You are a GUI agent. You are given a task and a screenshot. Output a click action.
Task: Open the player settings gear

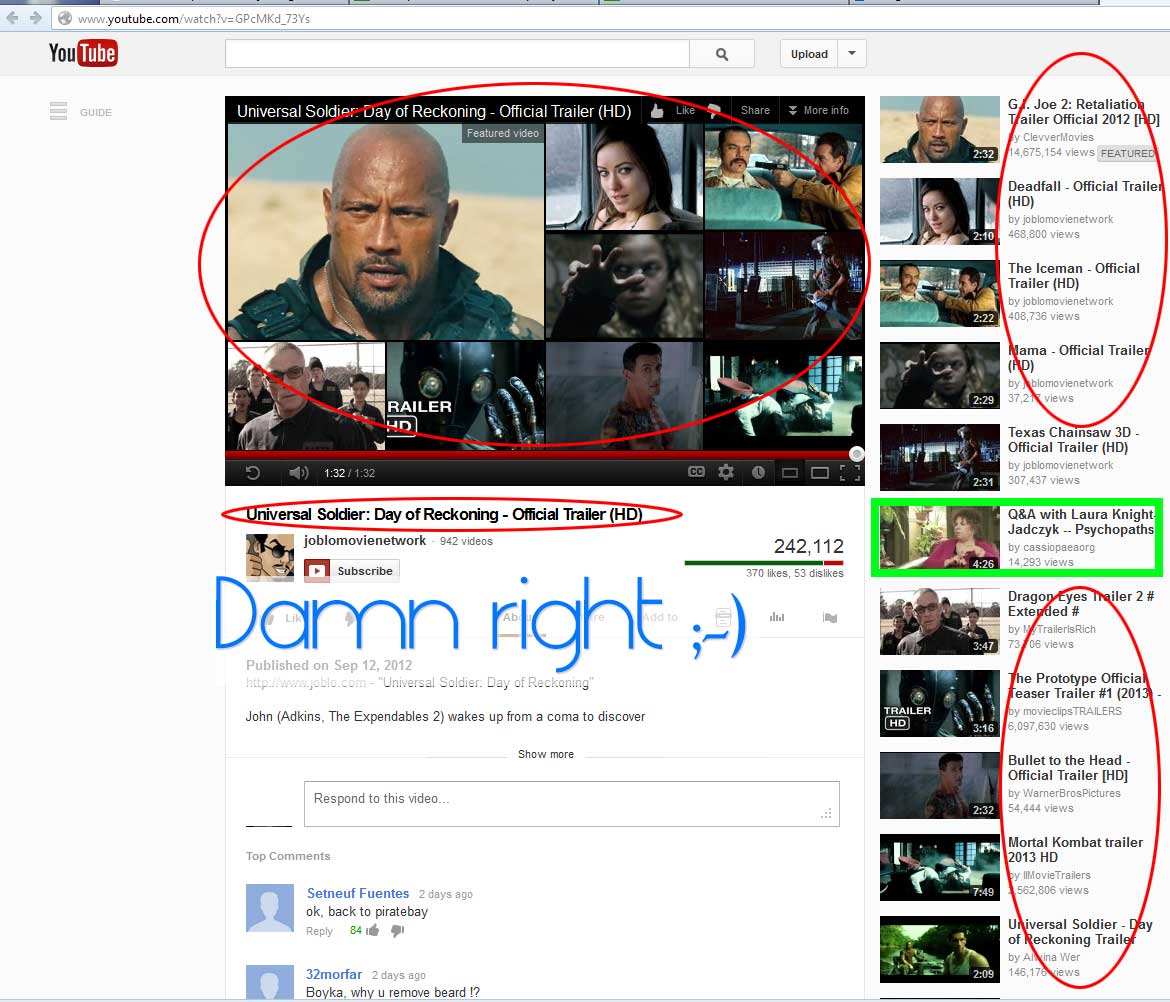pyautogui.click(x=726, y=472)
